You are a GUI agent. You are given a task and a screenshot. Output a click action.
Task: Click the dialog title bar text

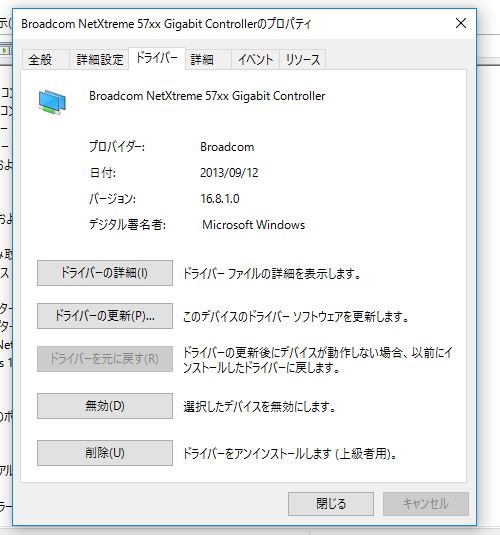coord(166,24)
